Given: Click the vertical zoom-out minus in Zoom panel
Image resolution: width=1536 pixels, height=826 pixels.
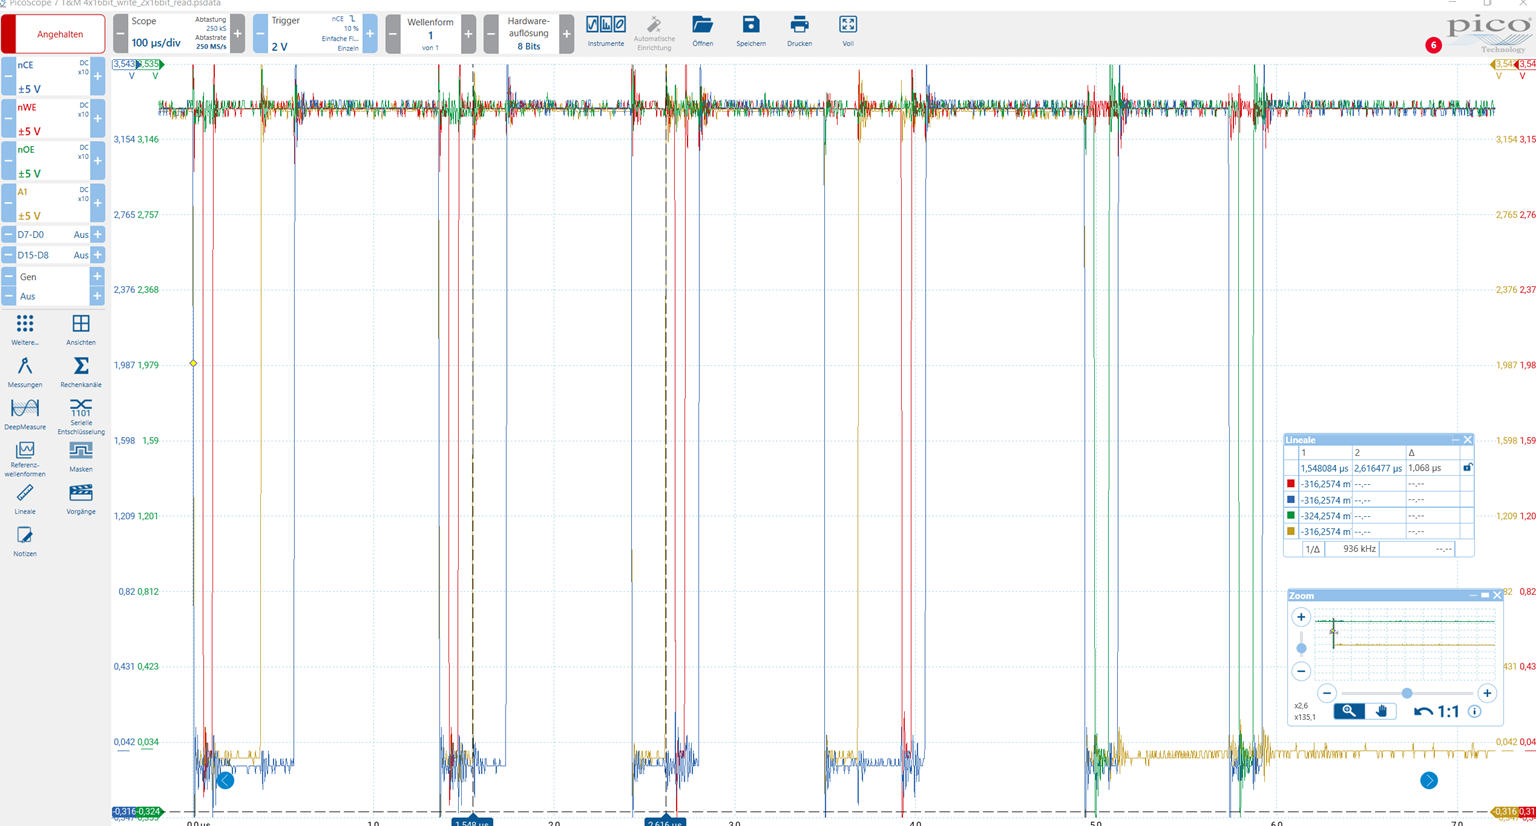Looking at the screenshot, I should point(1301,671).
